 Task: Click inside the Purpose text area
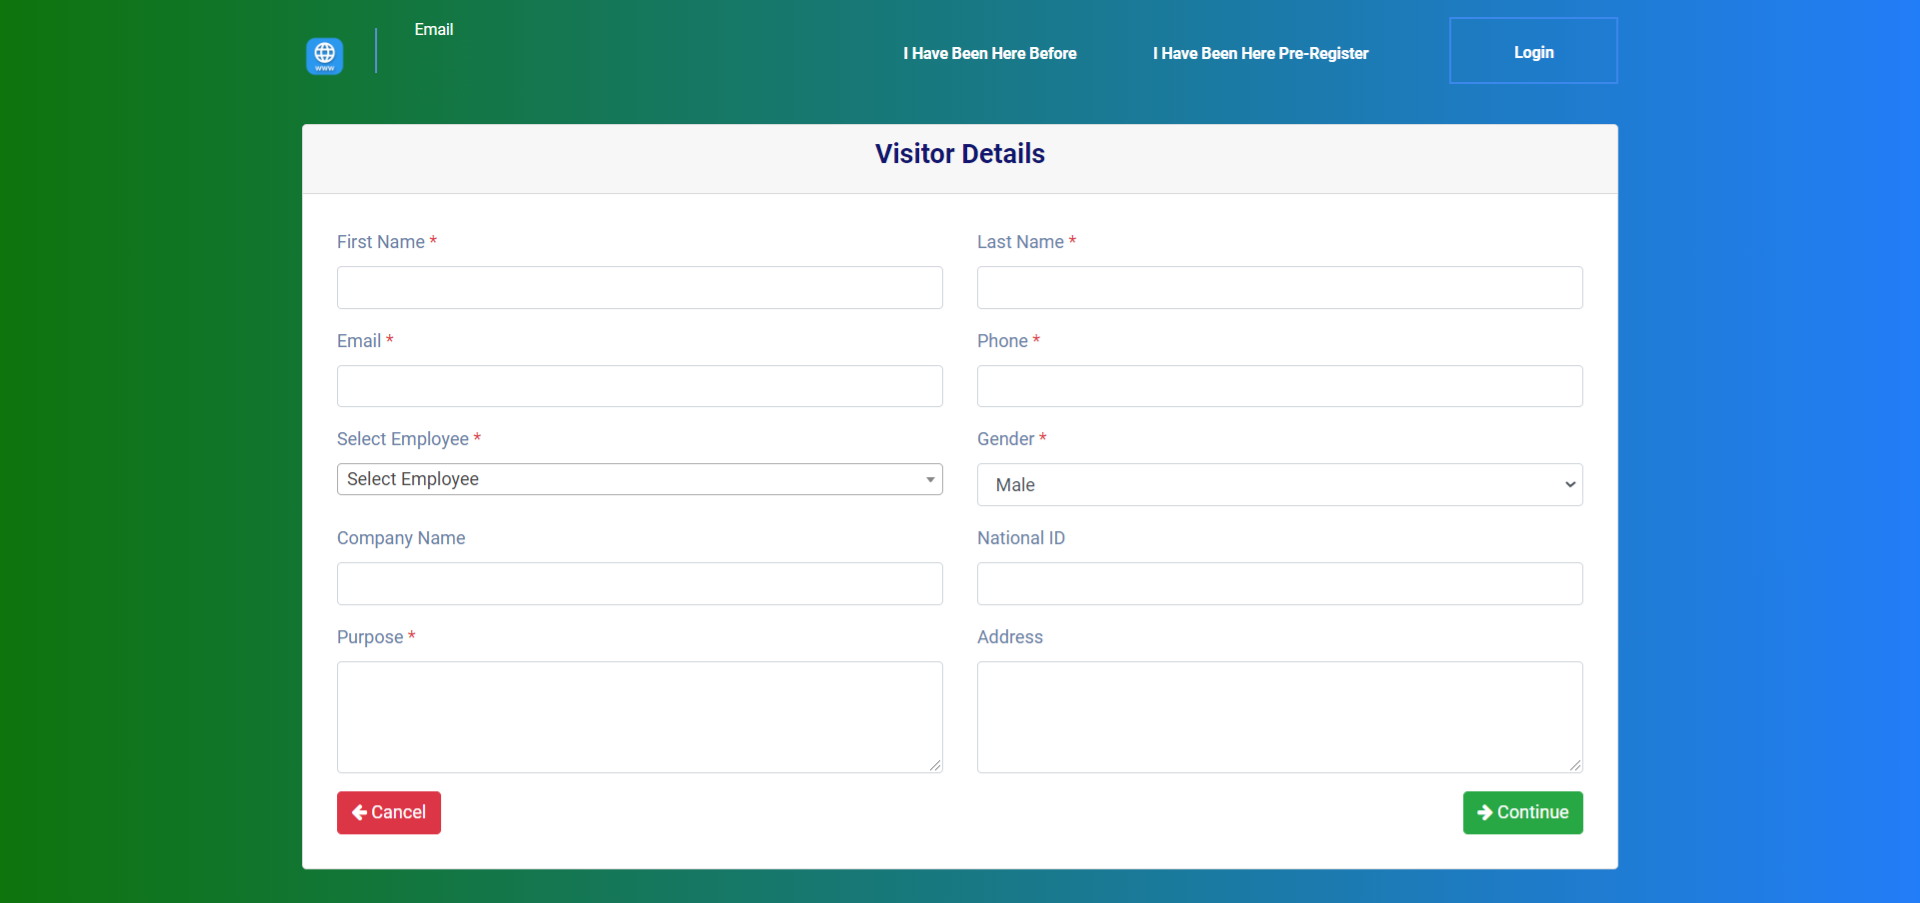(639, 716)
